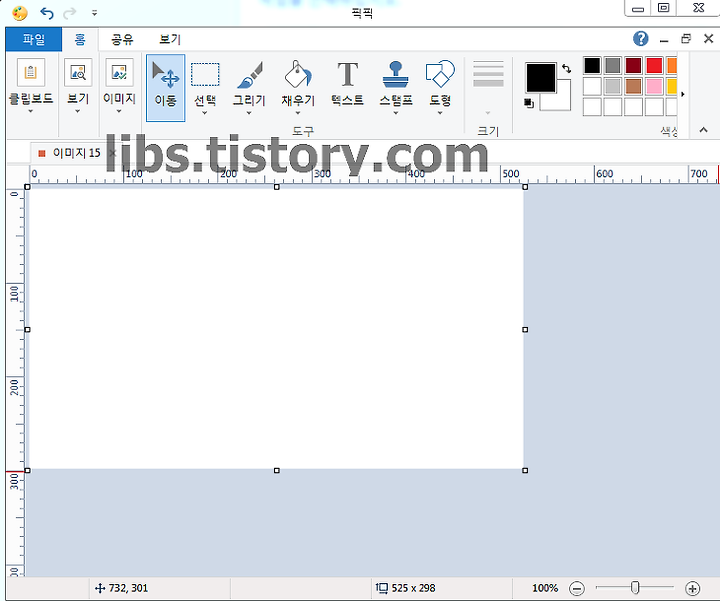
Task: Switch to the View ribbon tab
Action: tap(170, 39)
